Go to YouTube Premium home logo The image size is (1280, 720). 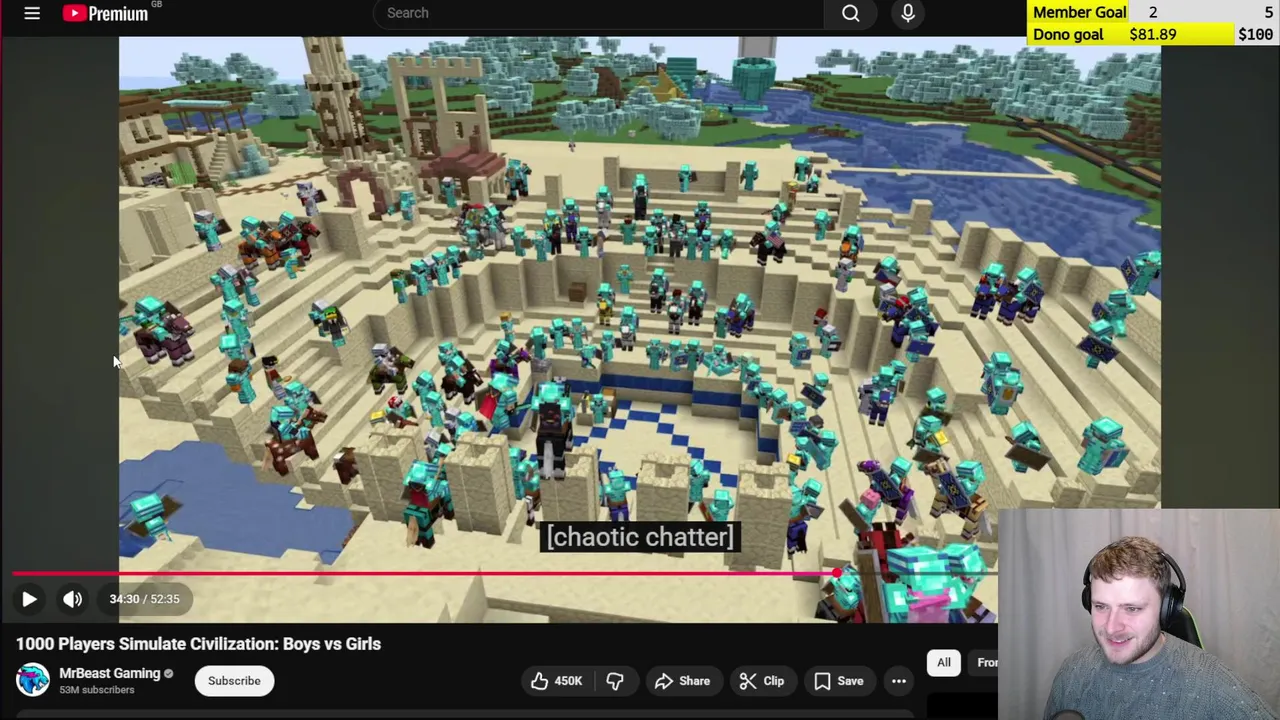[105, 13]
